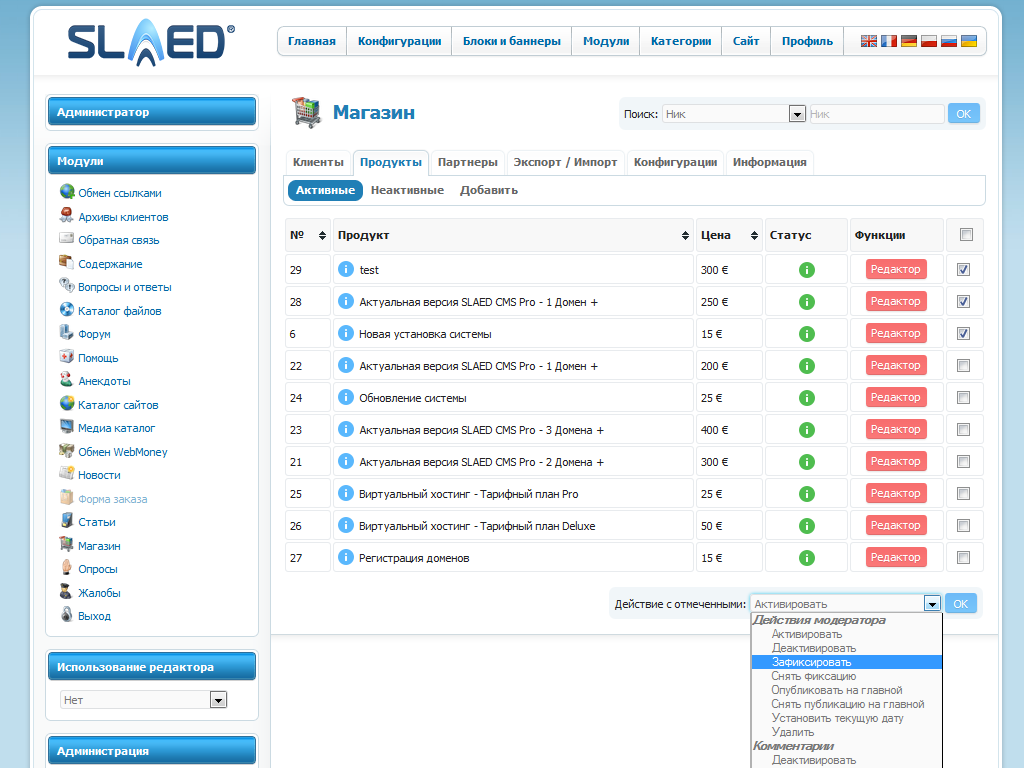Viewport: 1024px width, 768px height.
Task: Open the Polls link in the sidebar
Action: click(x=98, y=569)
